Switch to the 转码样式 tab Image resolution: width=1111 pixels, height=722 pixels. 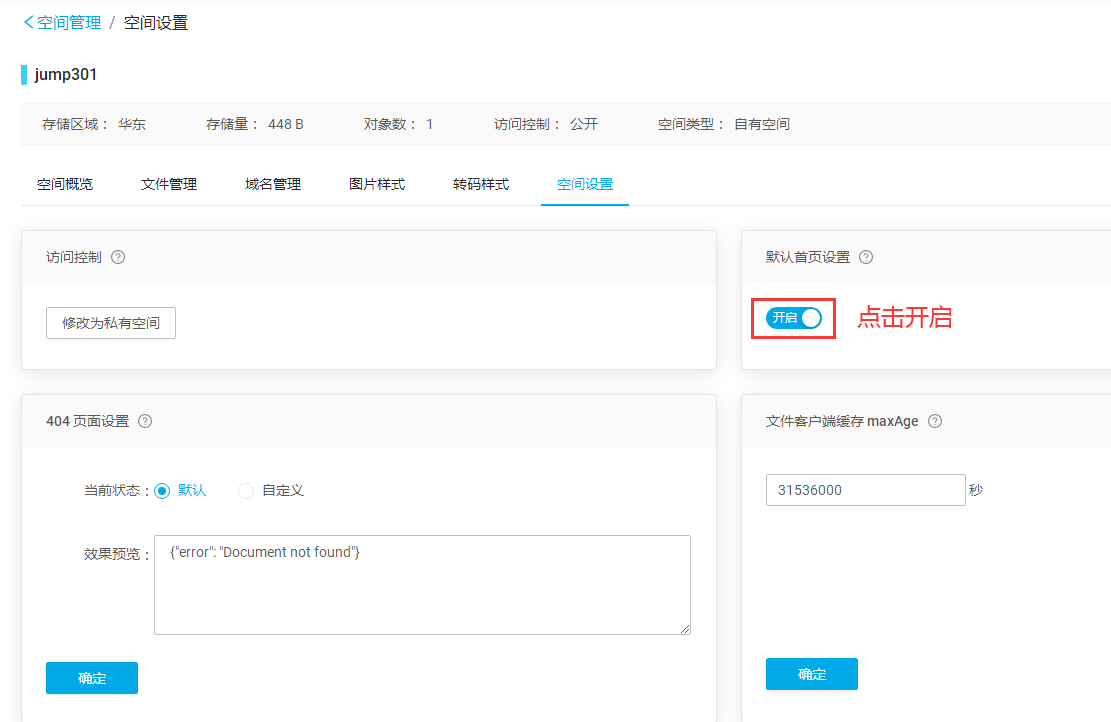coord(481,184)
